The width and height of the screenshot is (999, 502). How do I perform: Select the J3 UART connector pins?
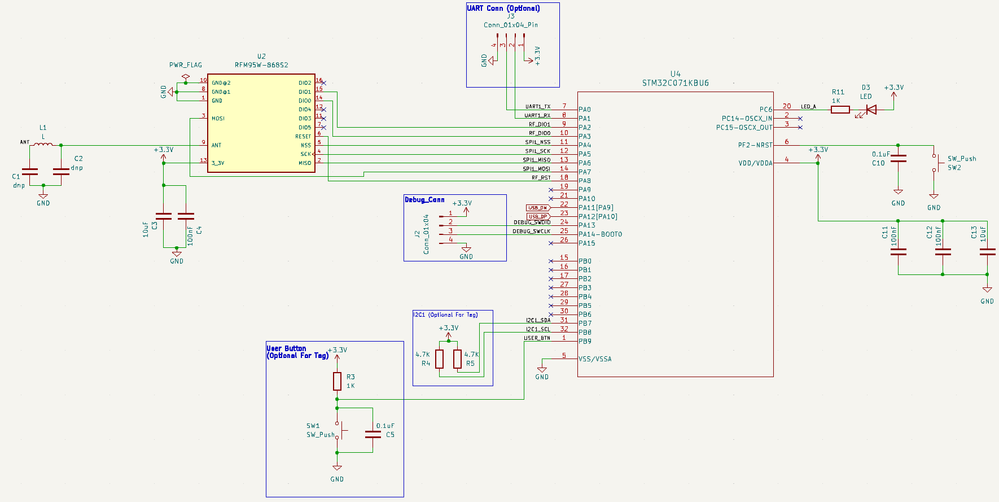(509, 46)
